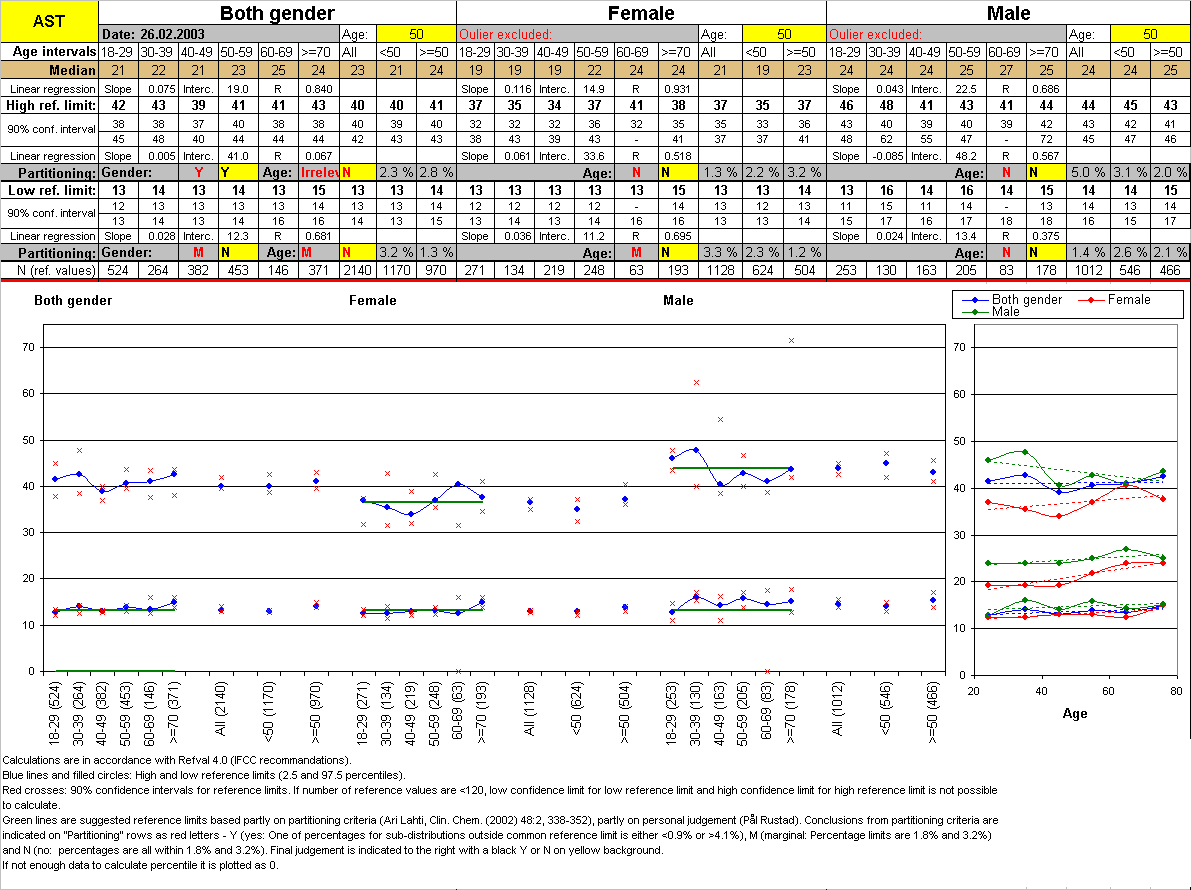Click the regression R value 0.686
Image resolution: width=1191 pixels, height=890 pixels.
coord(1046,89)
